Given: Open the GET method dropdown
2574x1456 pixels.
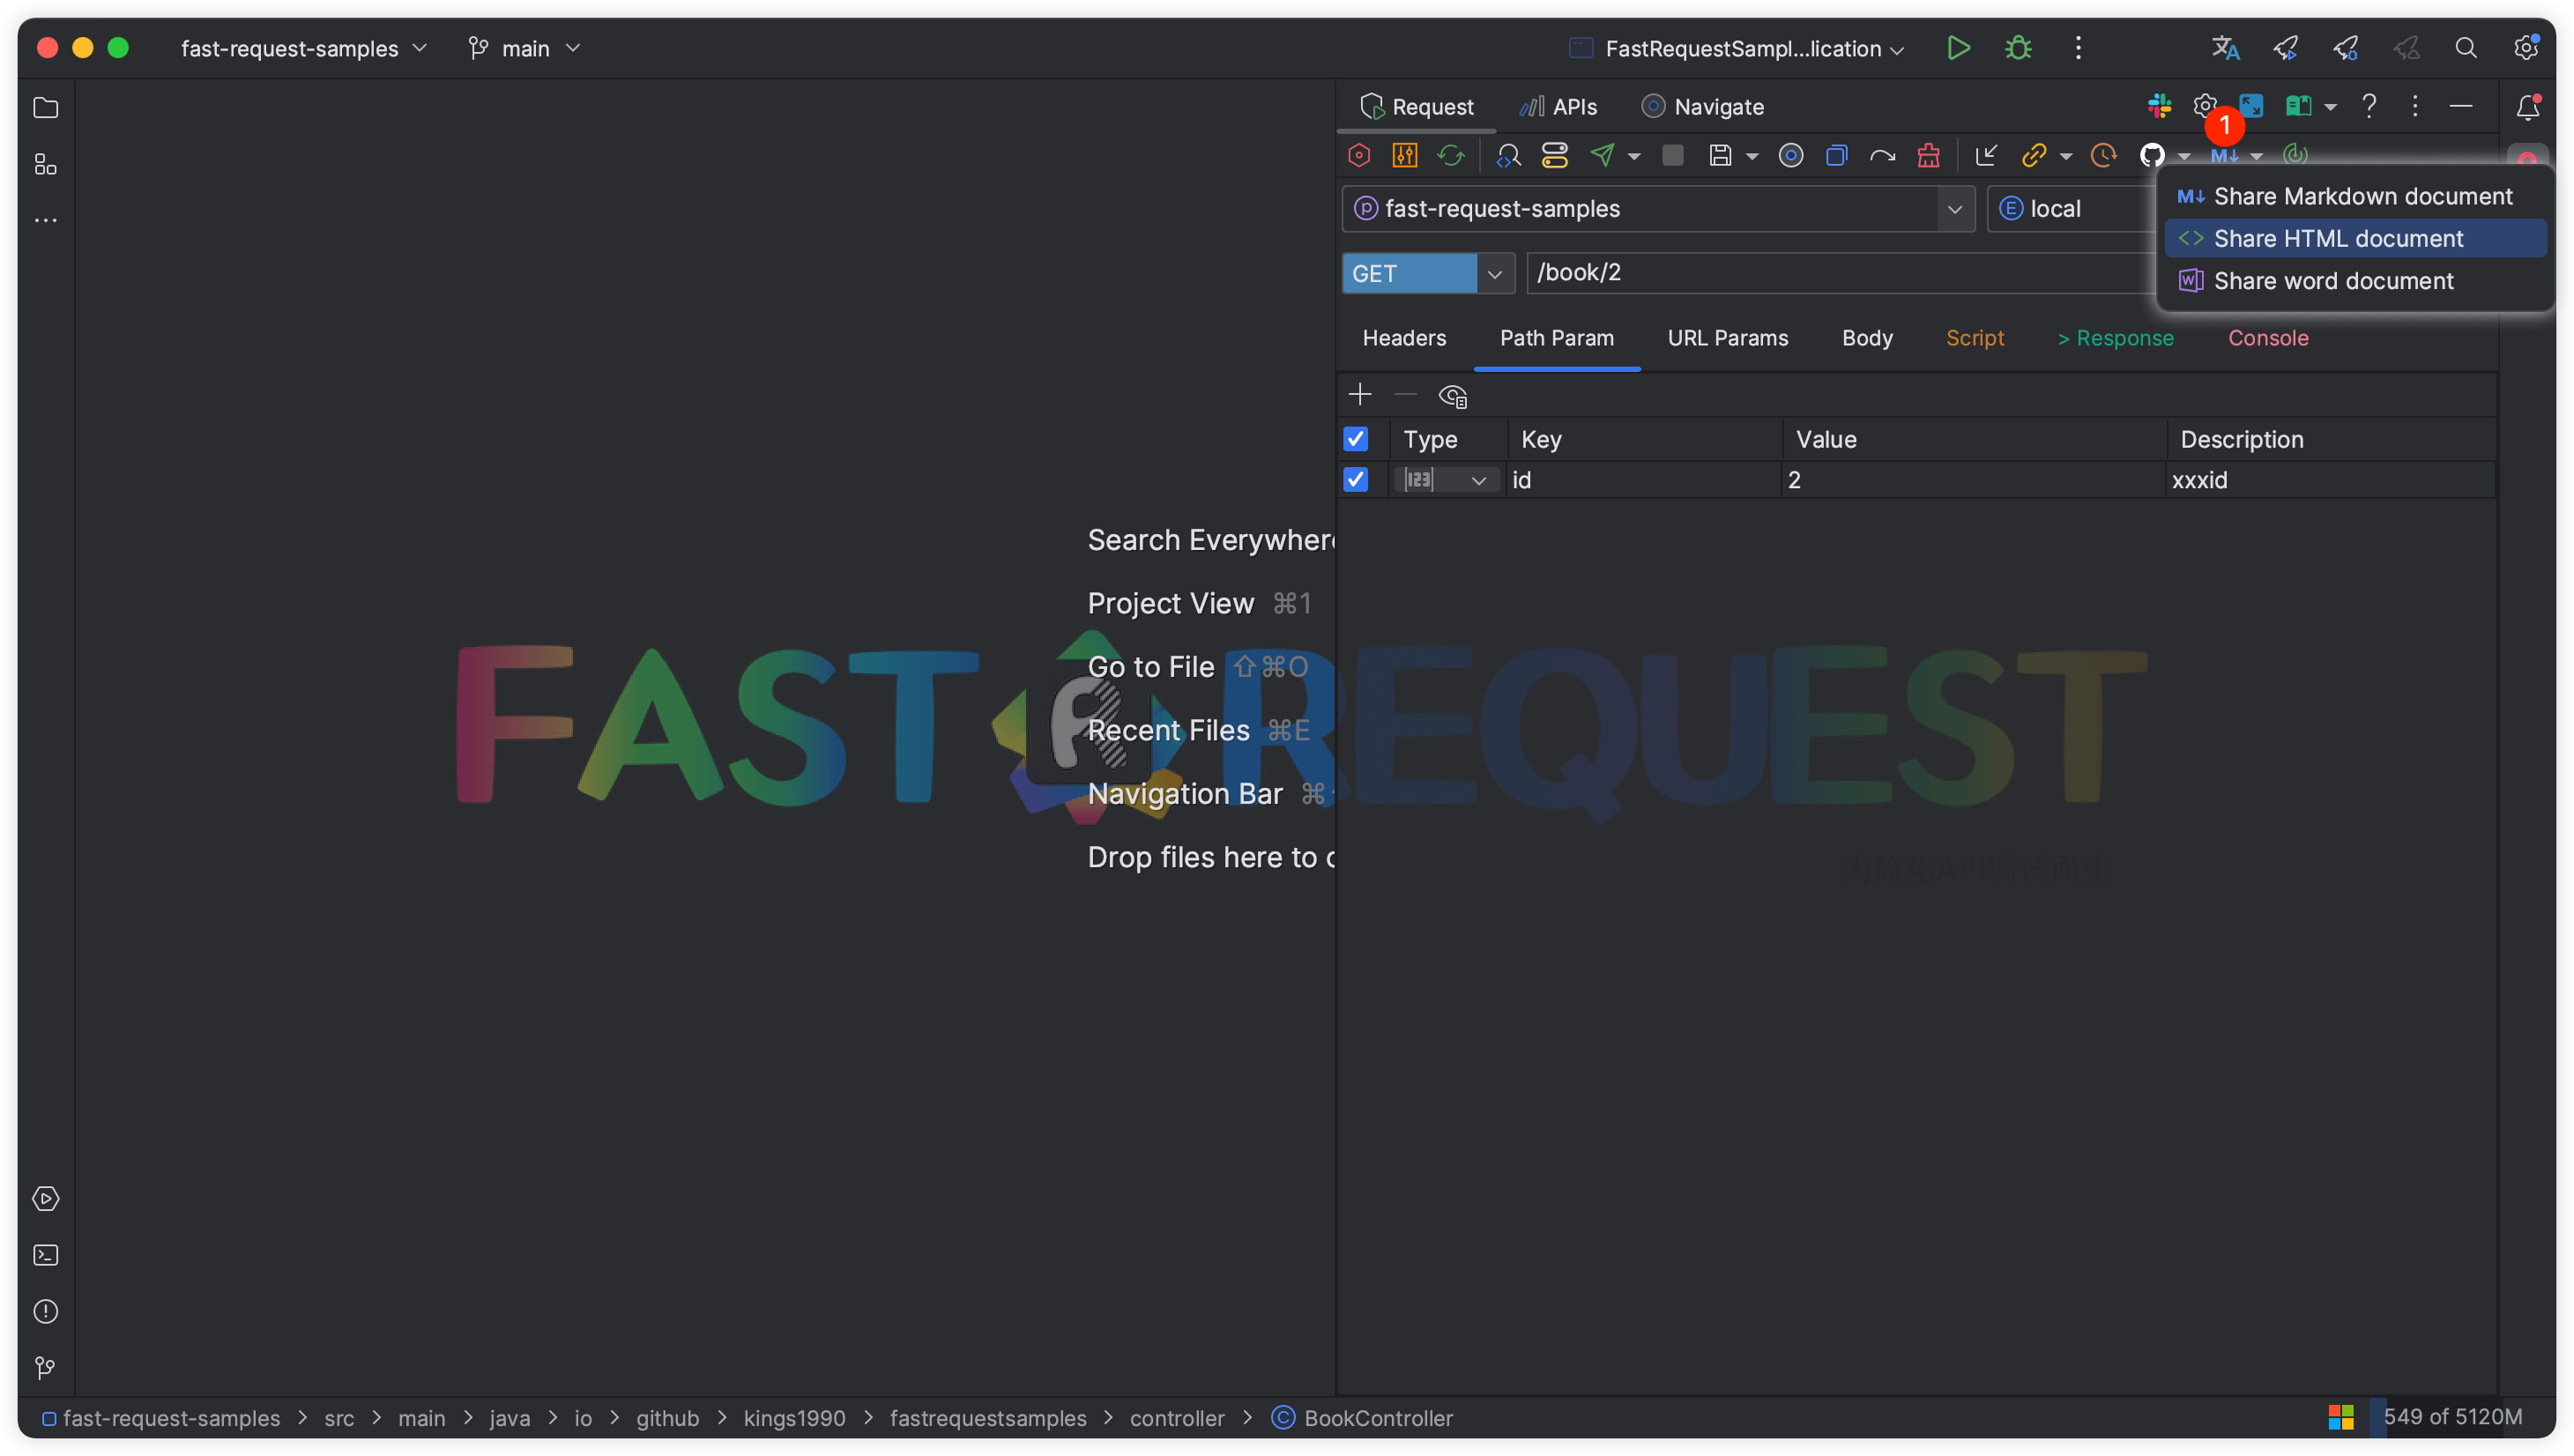Looking at the screenshot, I should pos(1494,273).
